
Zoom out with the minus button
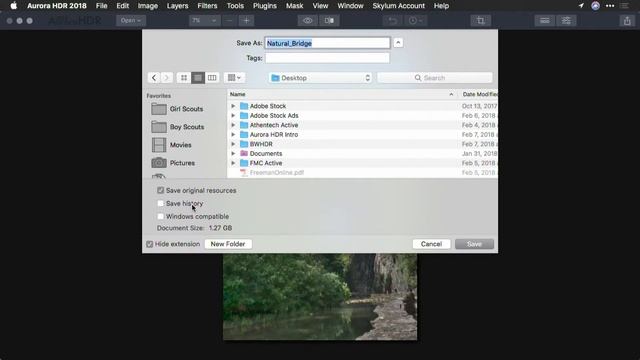(x=229, y=20)
